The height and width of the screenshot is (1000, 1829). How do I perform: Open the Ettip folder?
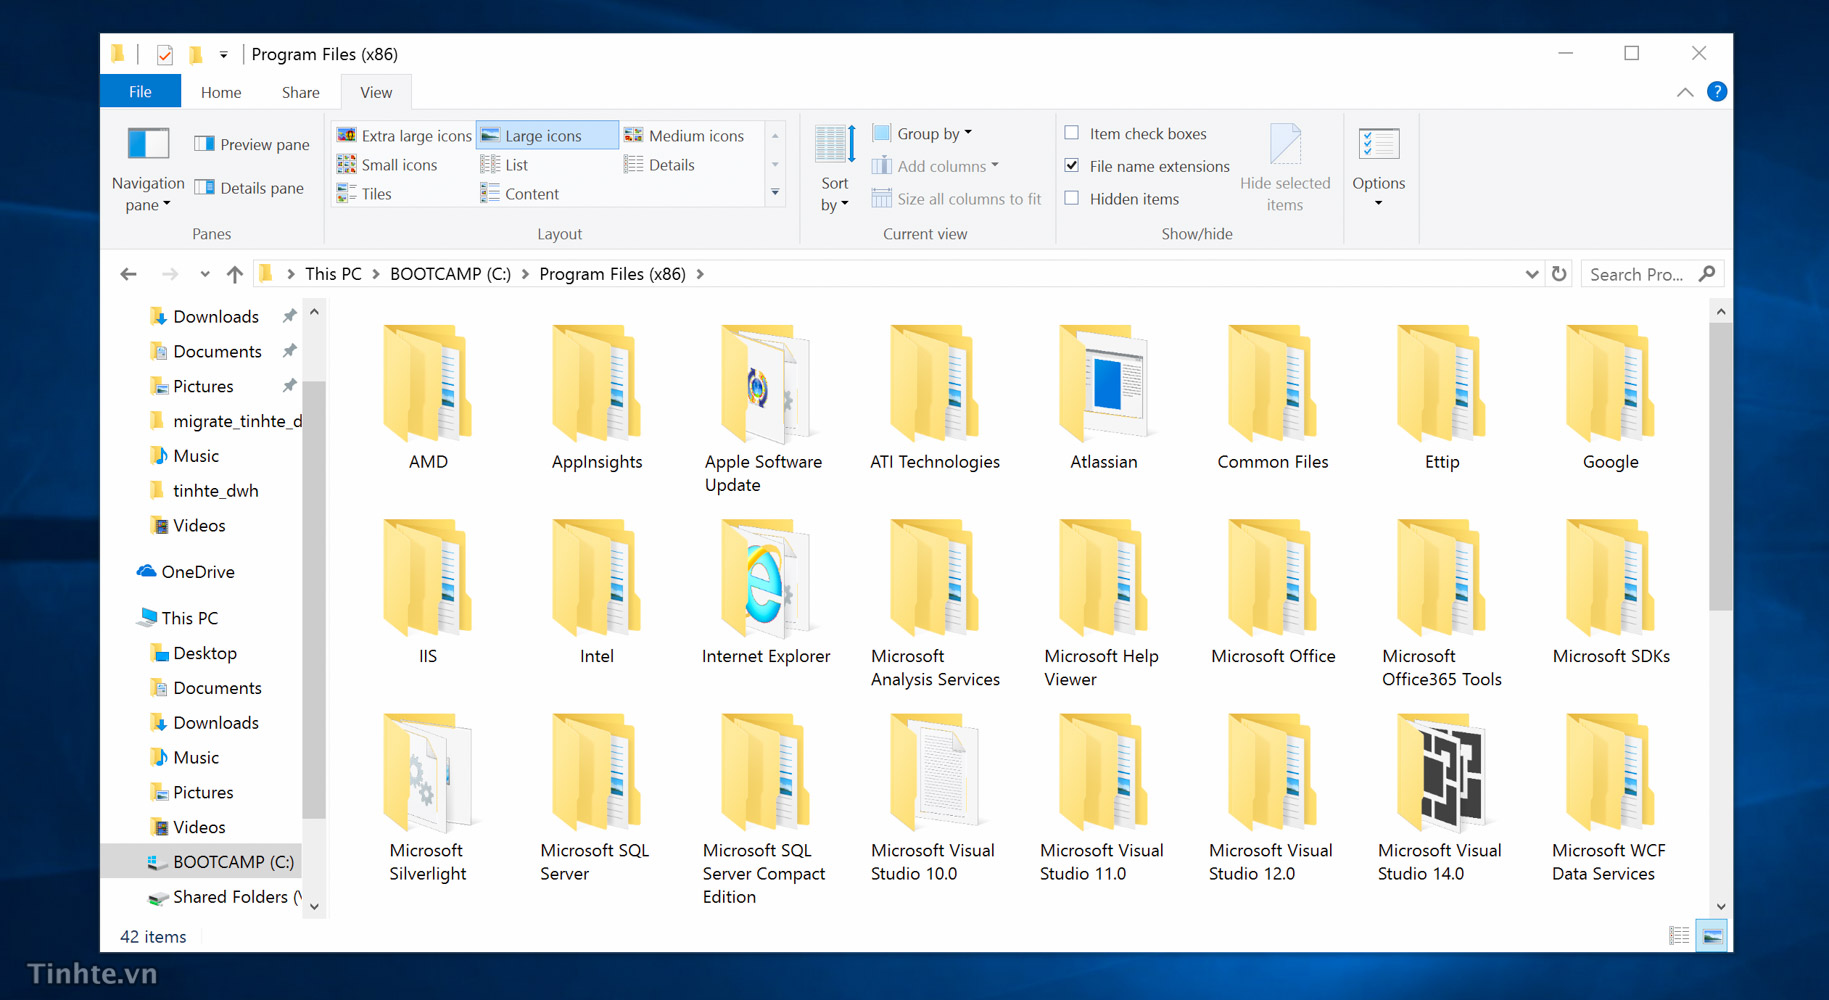click(x=1441, y=398)
